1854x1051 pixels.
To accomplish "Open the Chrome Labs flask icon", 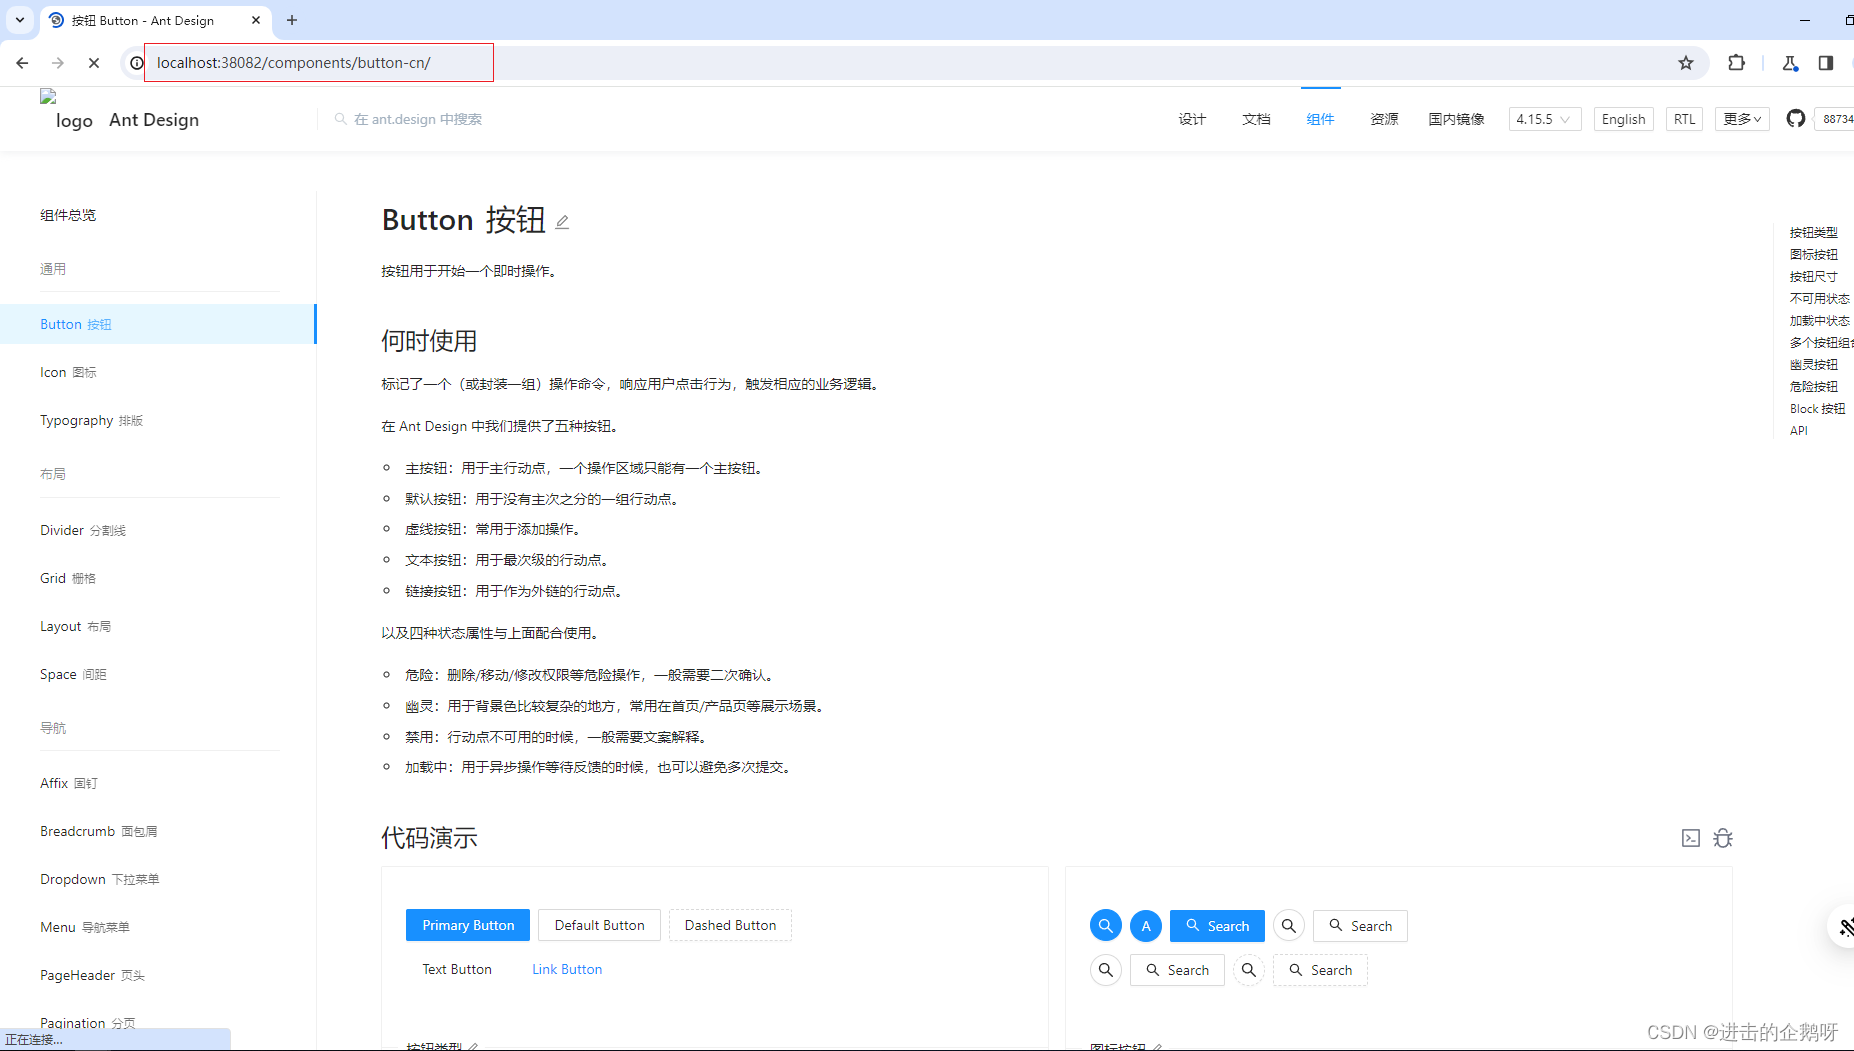I will pos(1790,63).
